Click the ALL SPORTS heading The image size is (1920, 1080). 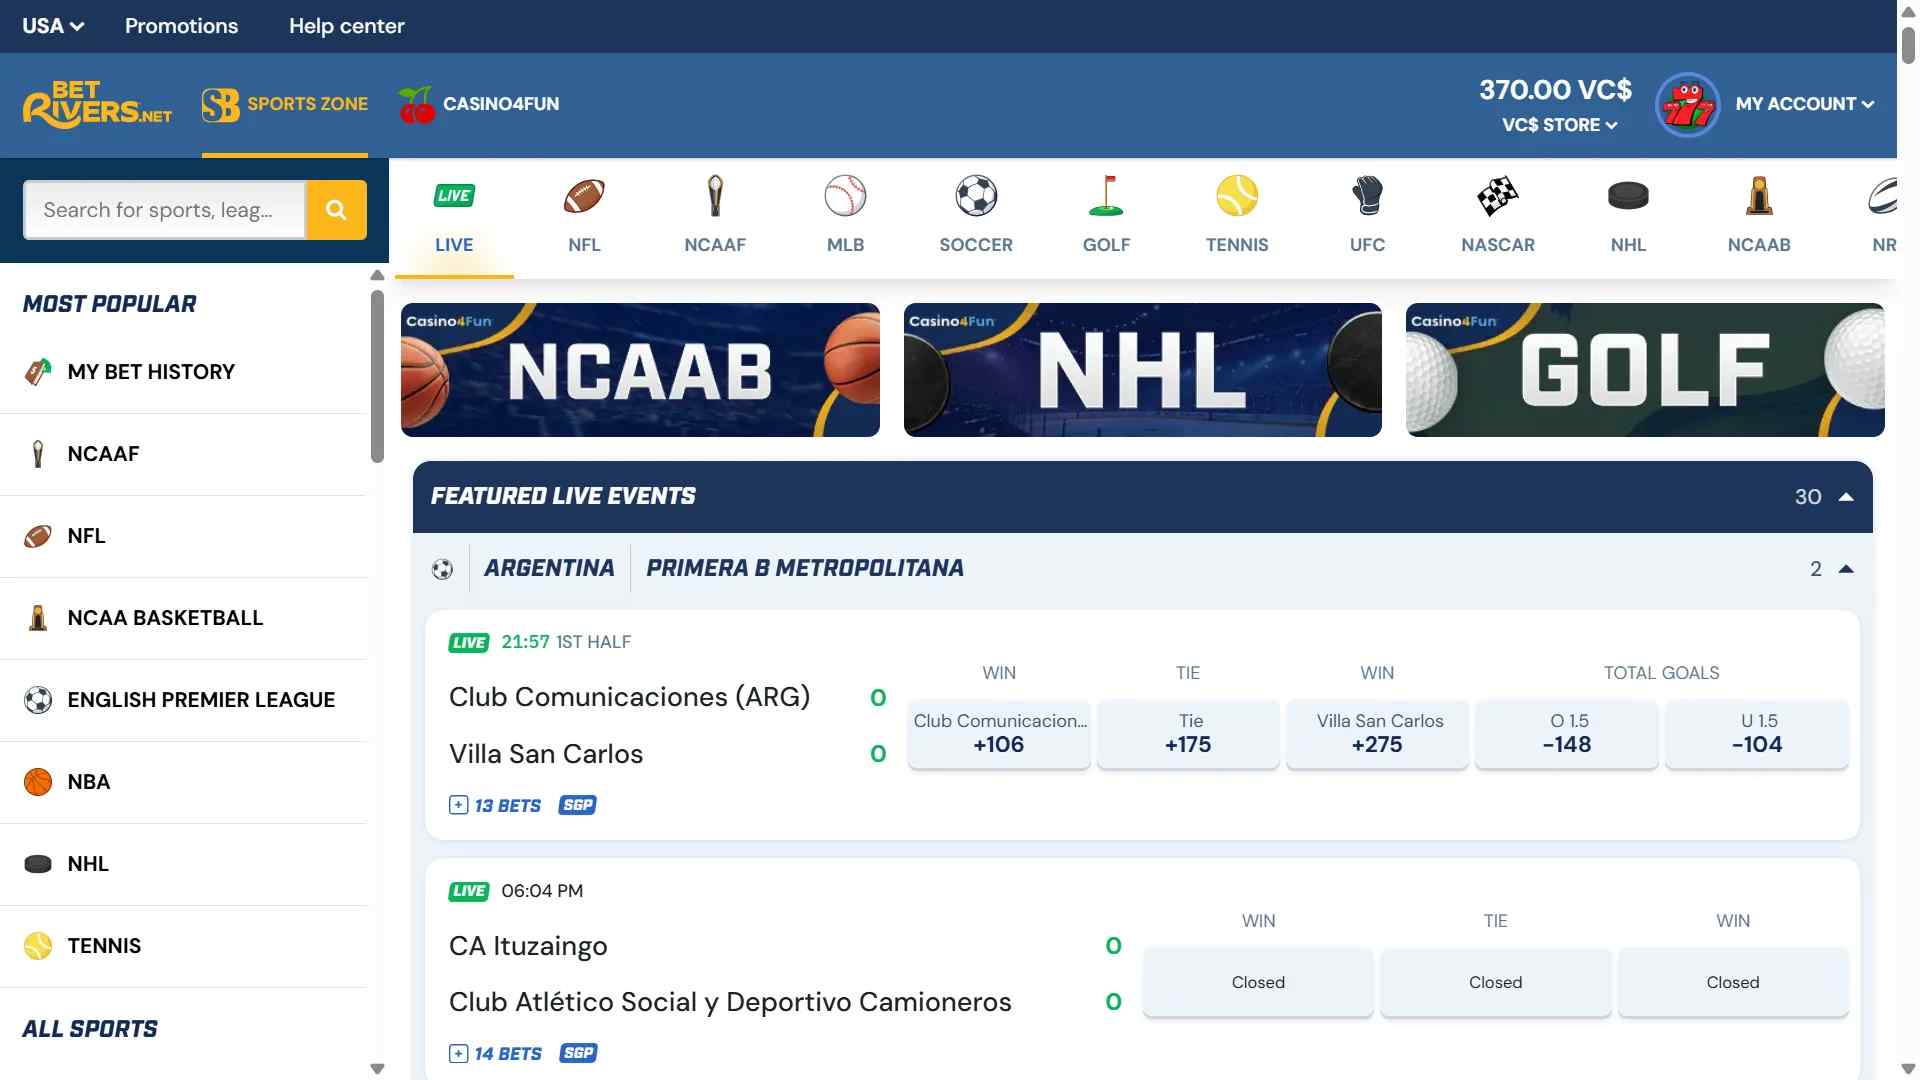click(x=90, y=1029)
